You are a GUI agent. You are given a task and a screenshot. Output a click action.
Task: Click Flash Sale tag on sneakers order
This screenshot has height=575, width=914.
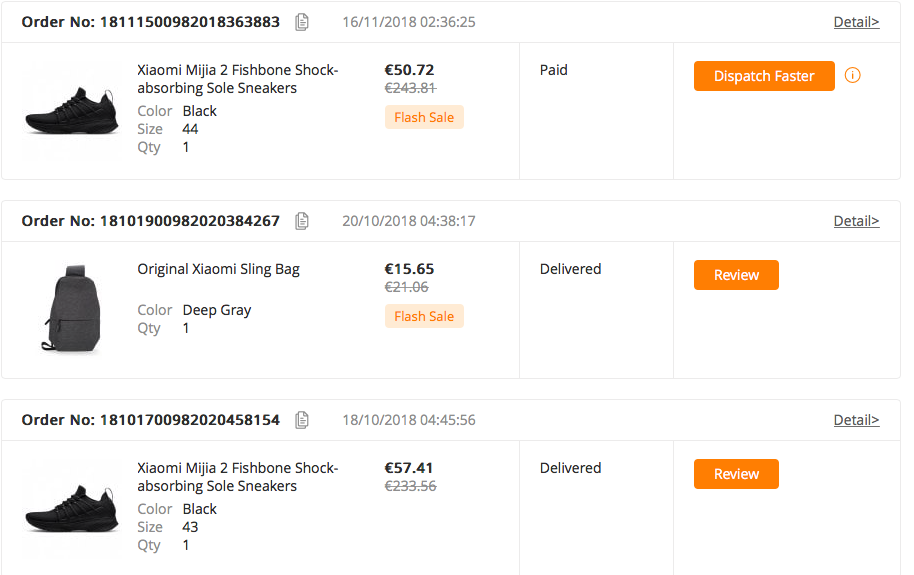coord(424,118)
